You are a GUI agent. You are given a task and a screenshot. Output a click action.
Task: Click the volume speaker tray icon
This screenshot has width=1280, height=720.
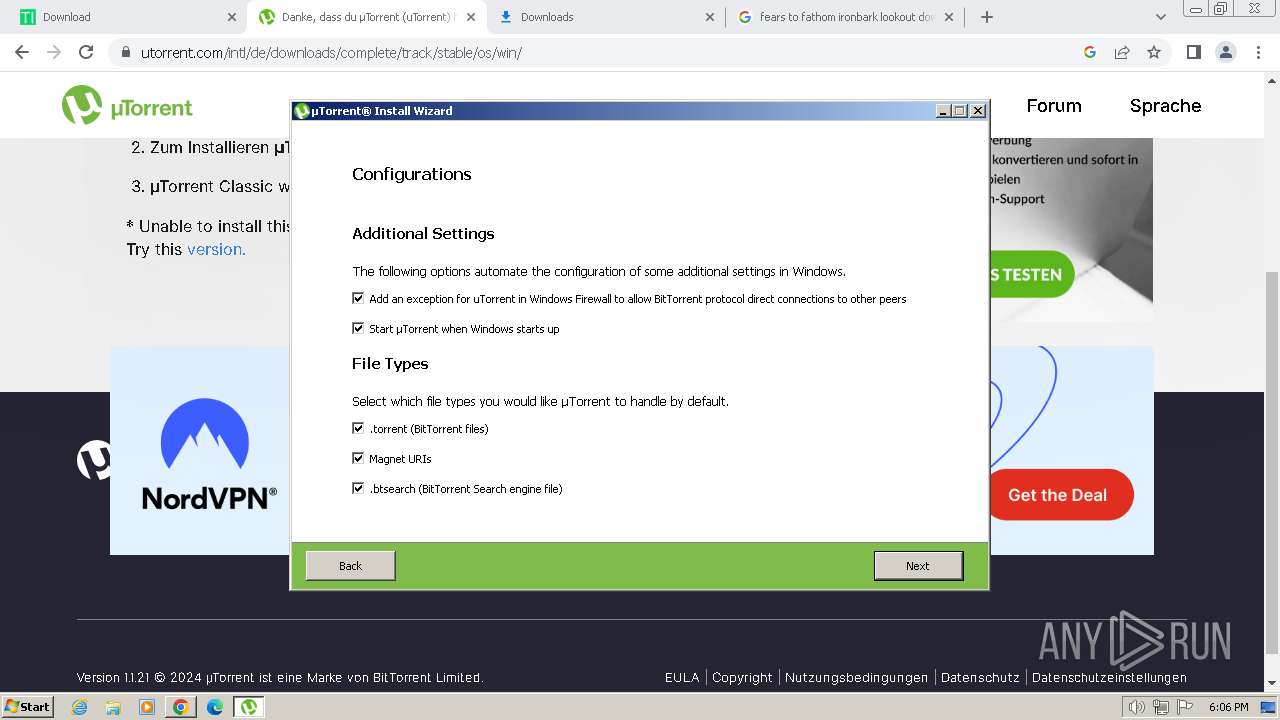[1136, 707]
